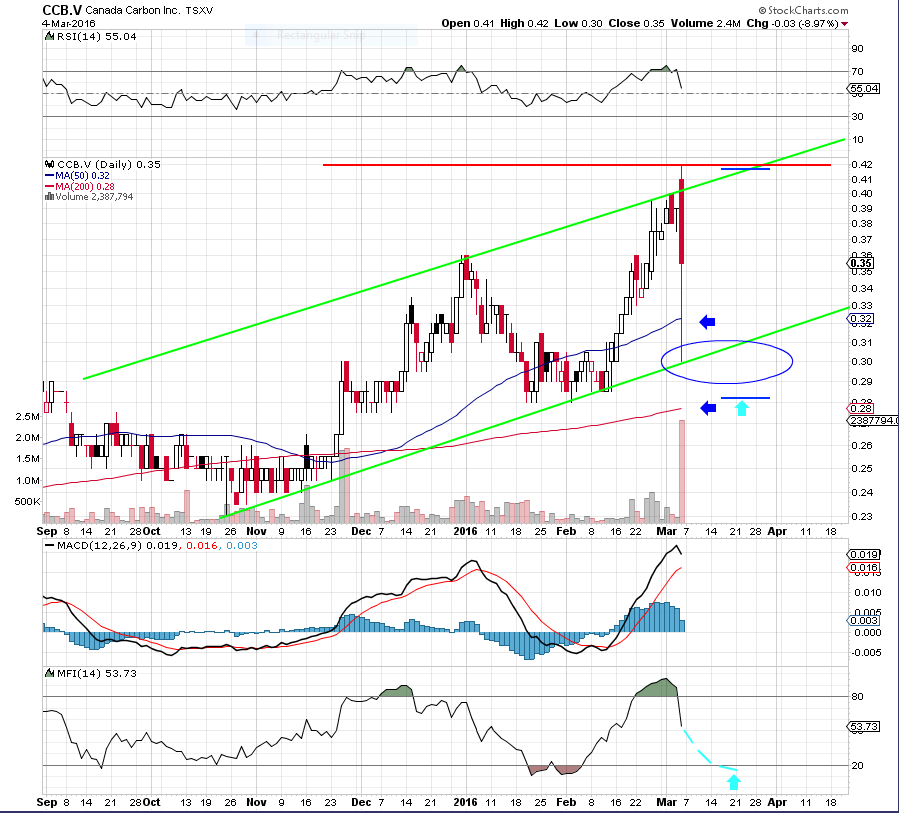
Task: Click the 0.23 price axis label
Action: click(x=862, y=517)
